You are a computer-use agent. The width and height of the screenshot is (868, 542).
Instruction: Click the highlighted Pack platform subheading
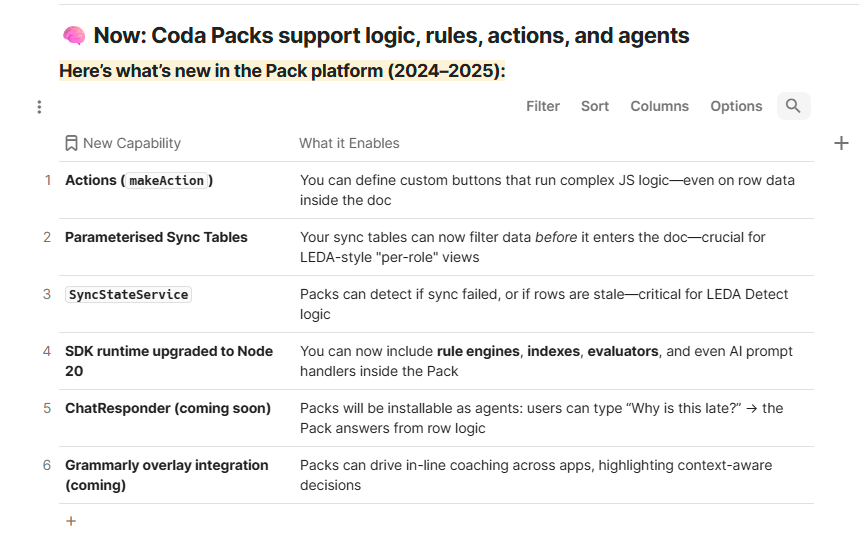[x=282, y=71]
